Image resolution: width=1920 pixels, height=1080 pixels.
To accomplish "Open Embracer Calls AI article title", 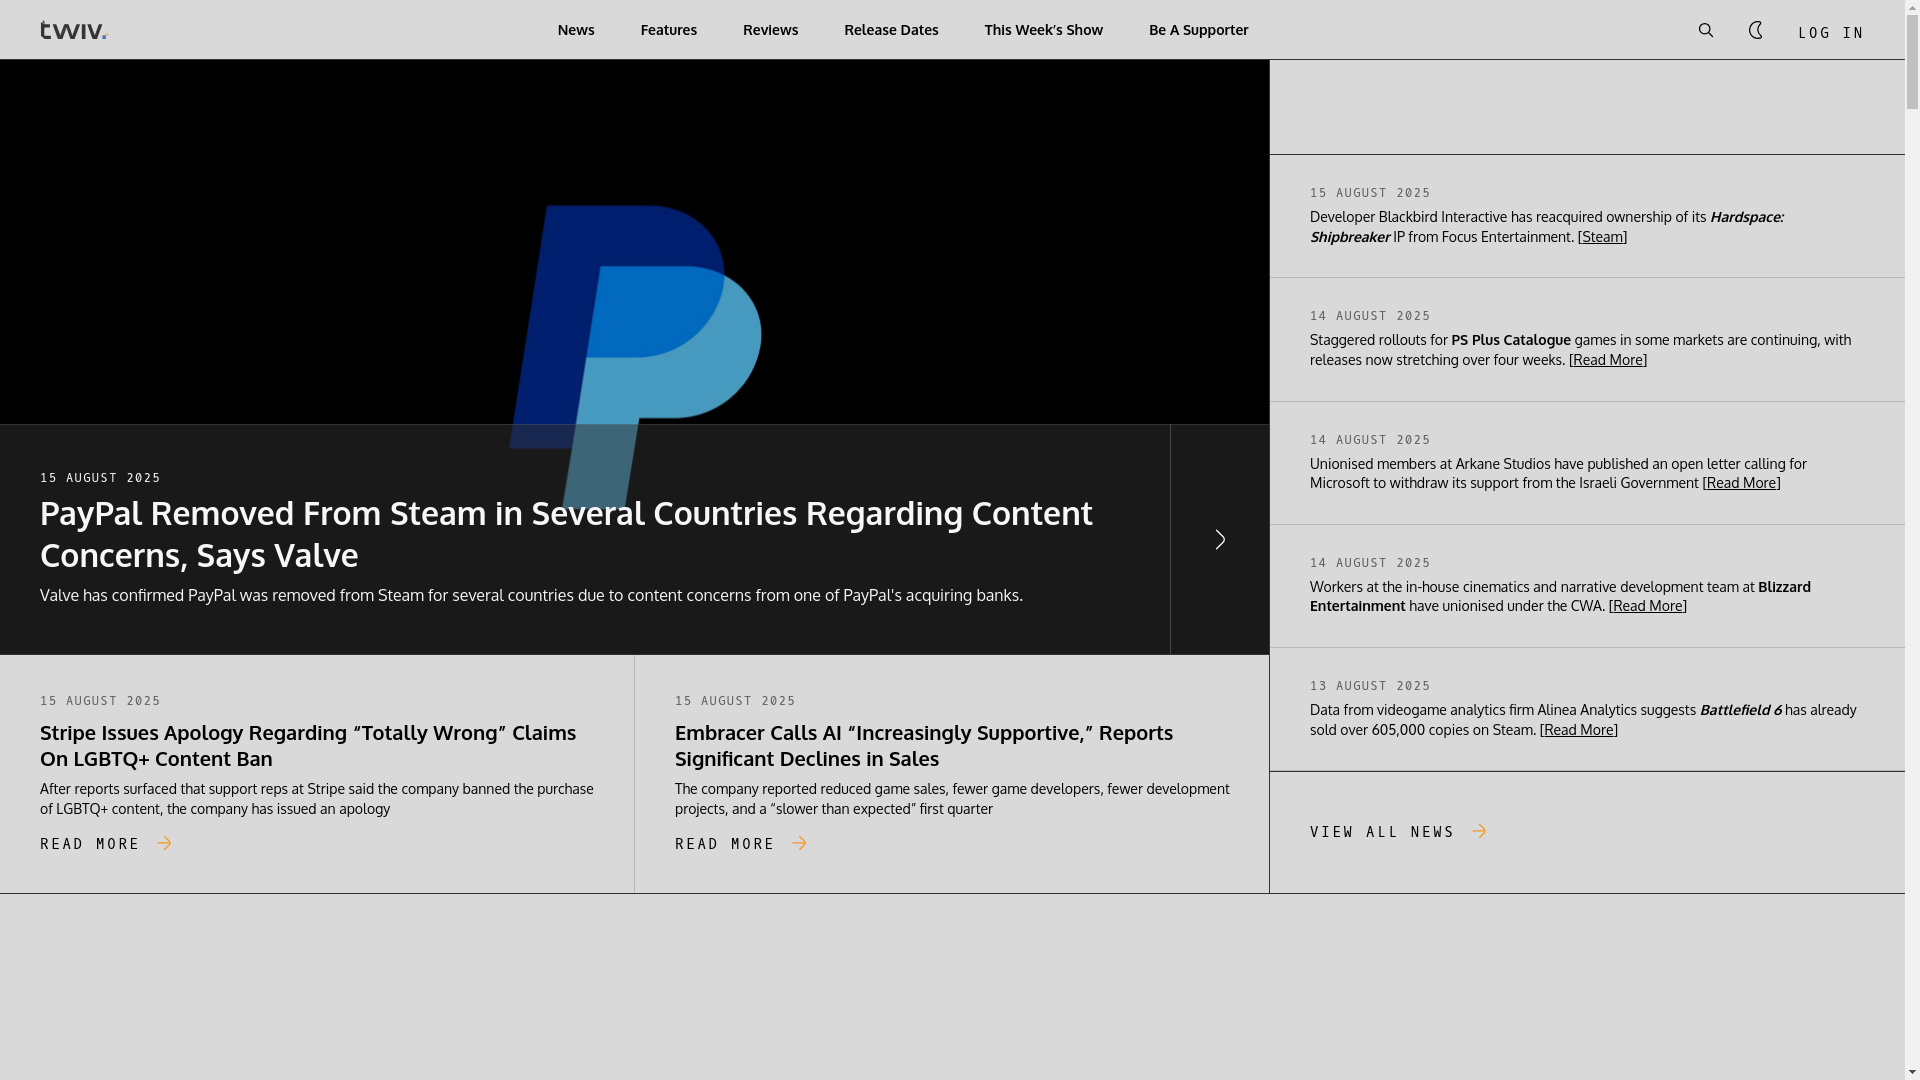I will (x=924, y=745).
